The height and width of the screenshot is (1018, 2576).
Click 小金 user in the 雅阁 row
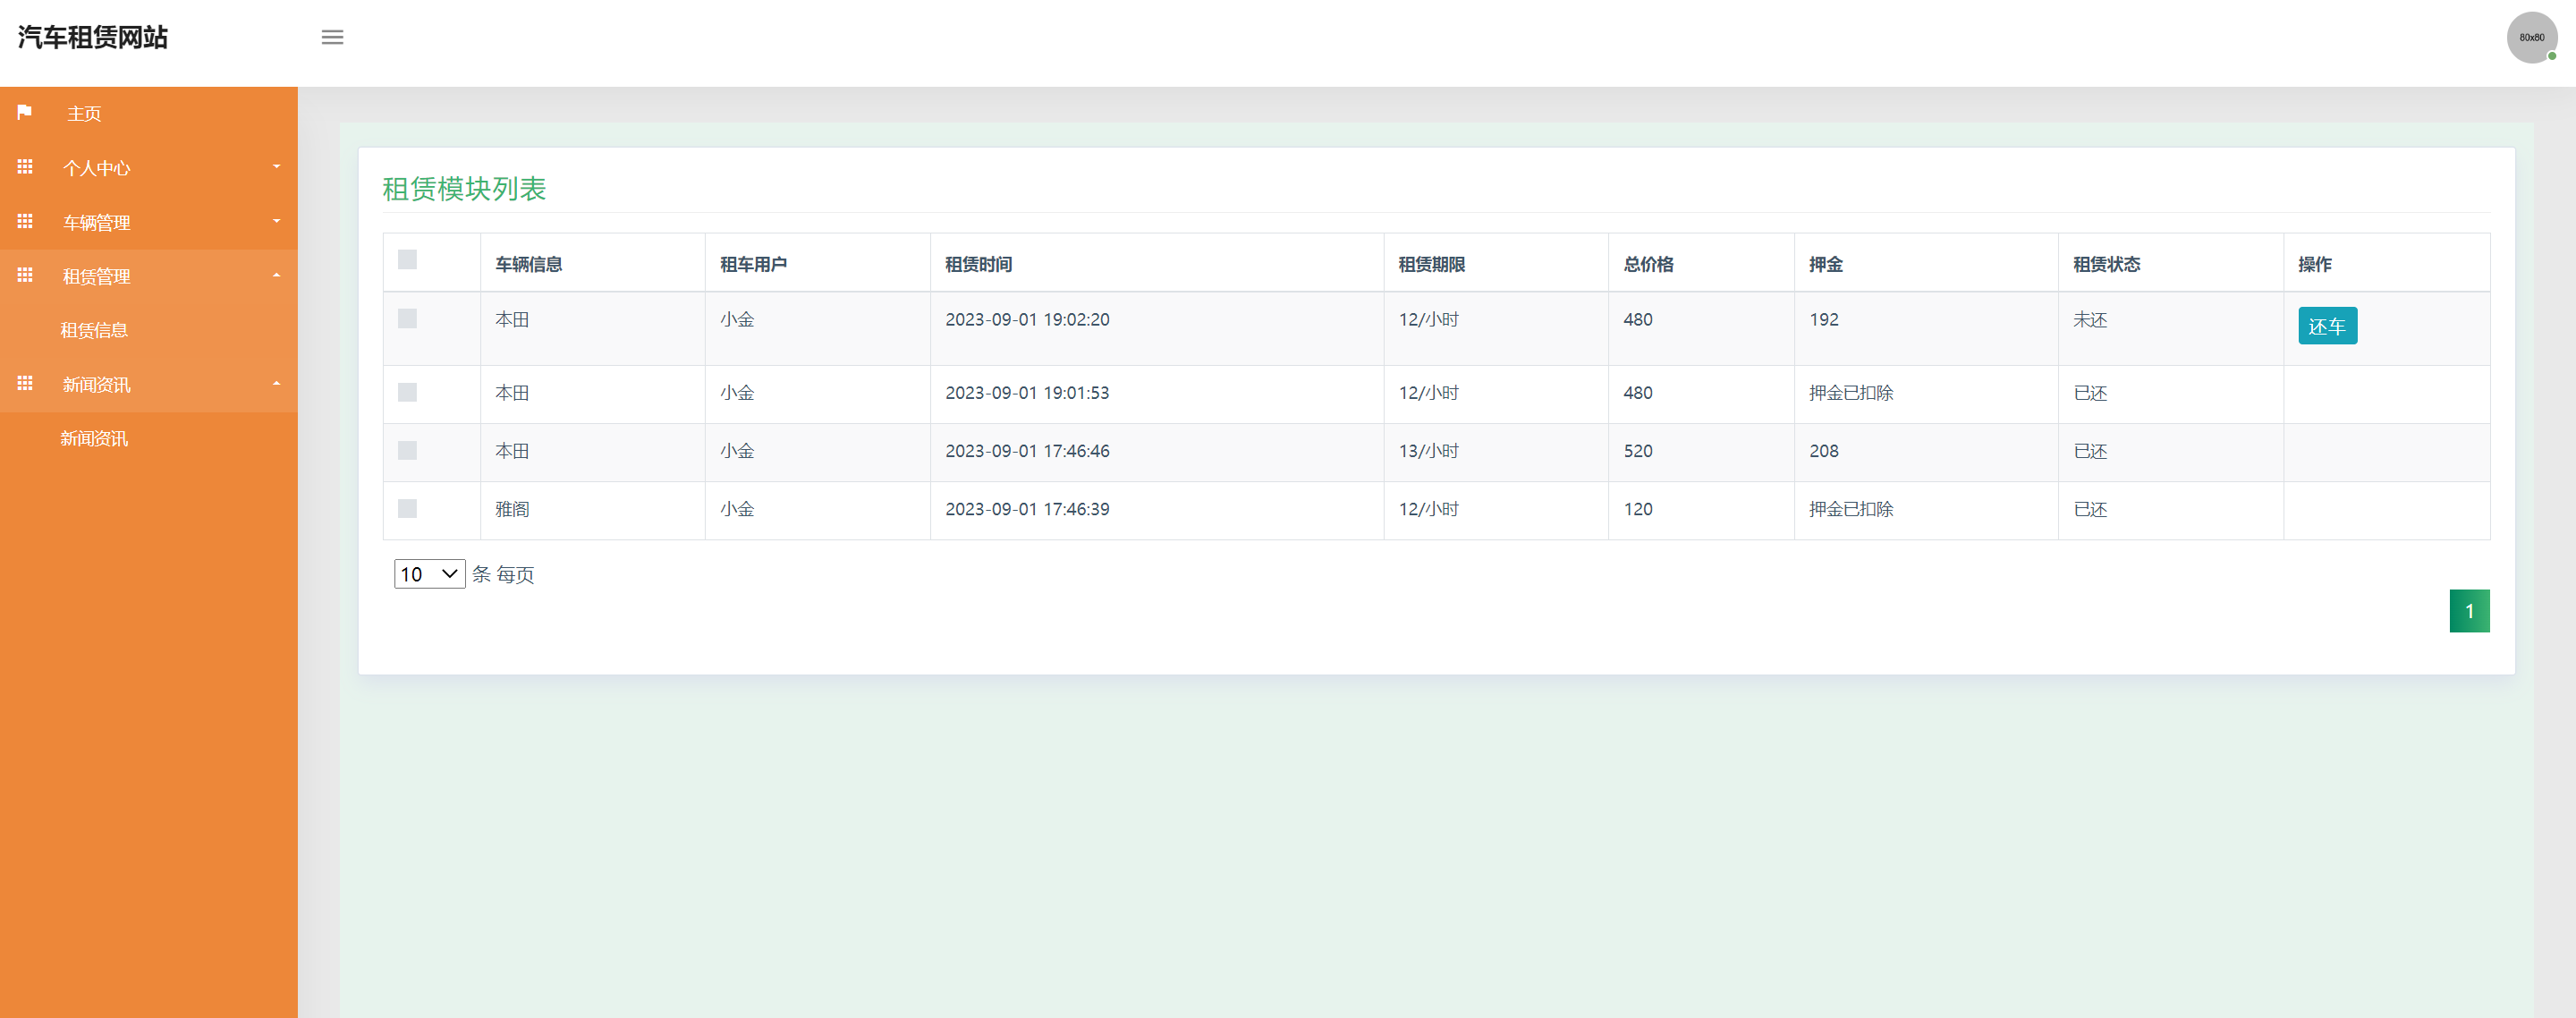pyautogui.click(x=737, y=509)
